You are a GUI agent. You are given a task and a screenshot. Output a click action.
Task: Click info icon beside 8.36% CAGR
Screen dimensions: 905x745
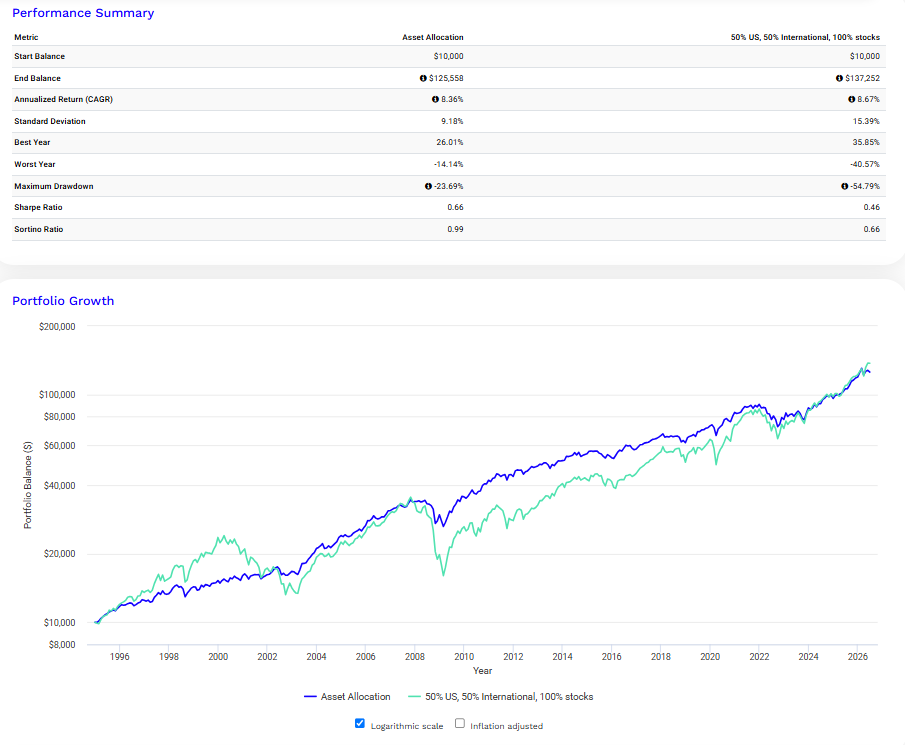[435, 99]
